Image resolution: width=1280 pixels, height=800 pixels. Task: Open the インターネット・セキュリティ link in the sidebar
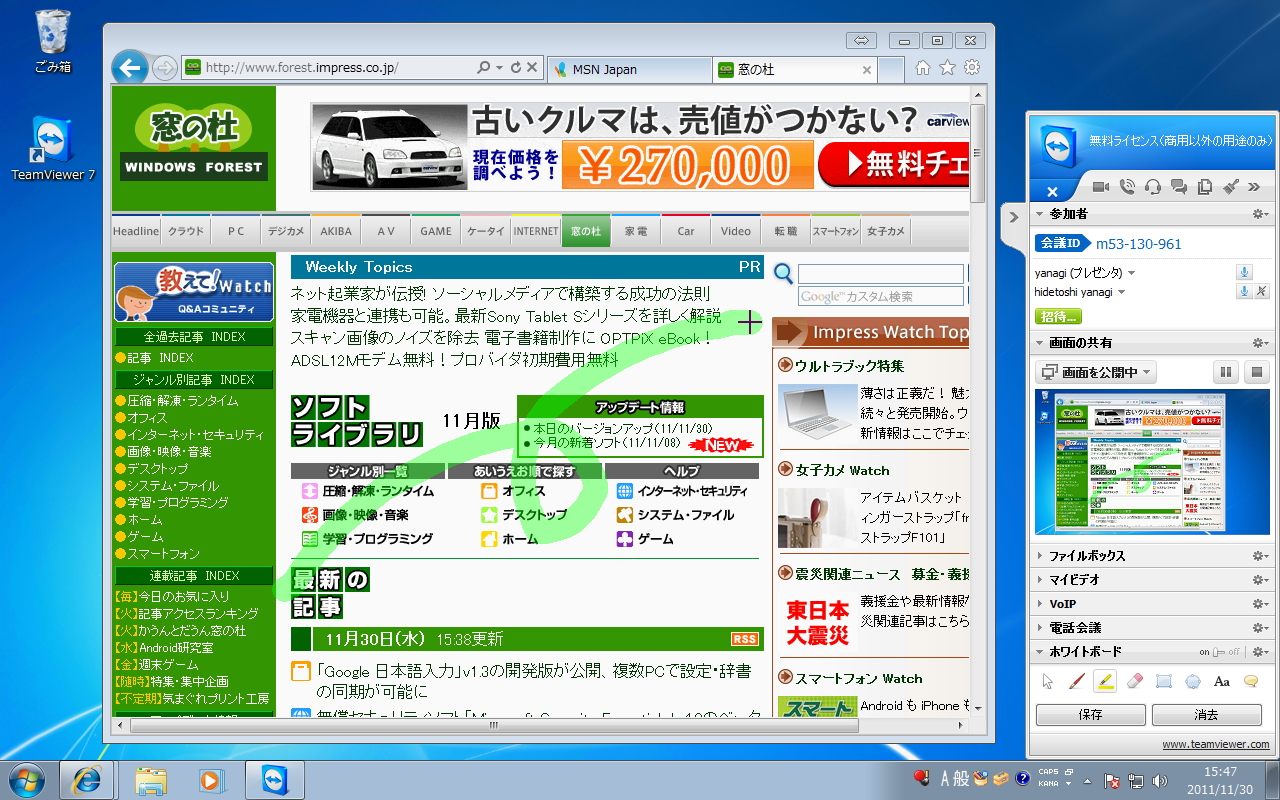point(195,435)
